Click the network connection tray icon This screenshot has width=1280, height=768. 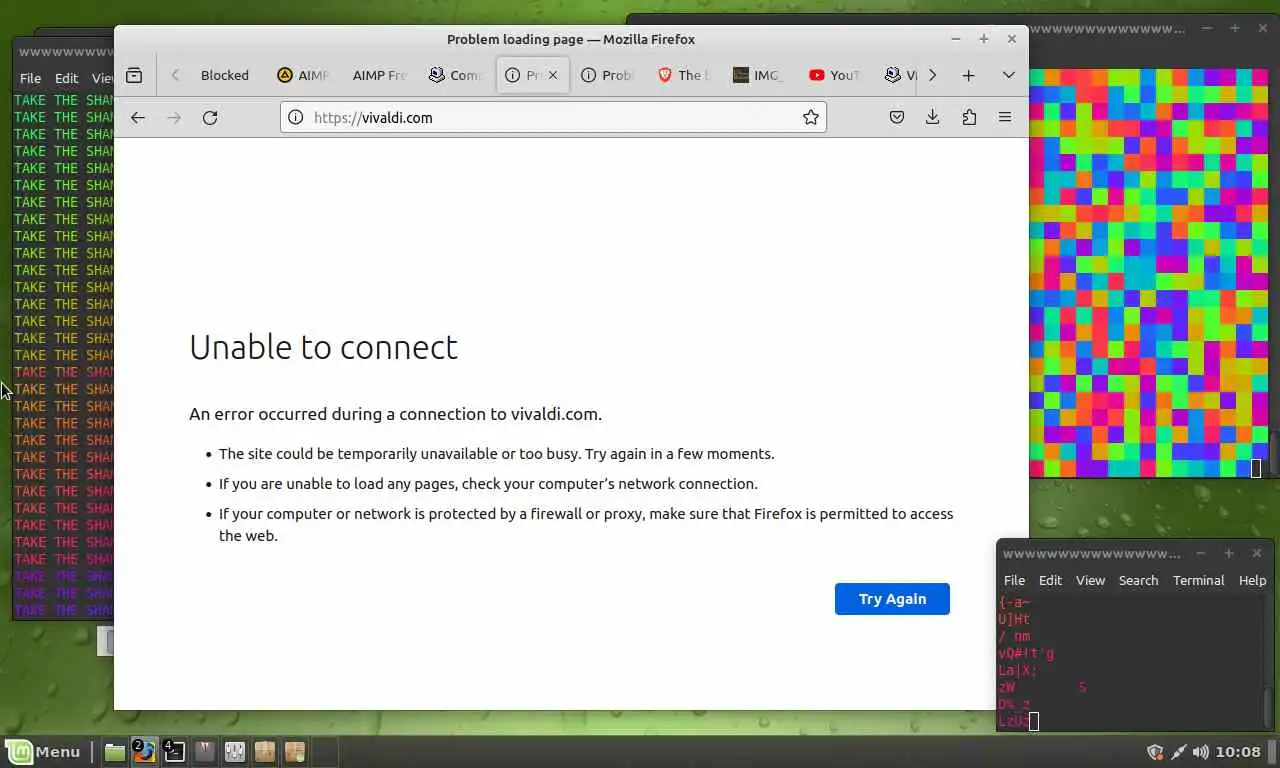pyautogui.click(x=1178, y=752)
